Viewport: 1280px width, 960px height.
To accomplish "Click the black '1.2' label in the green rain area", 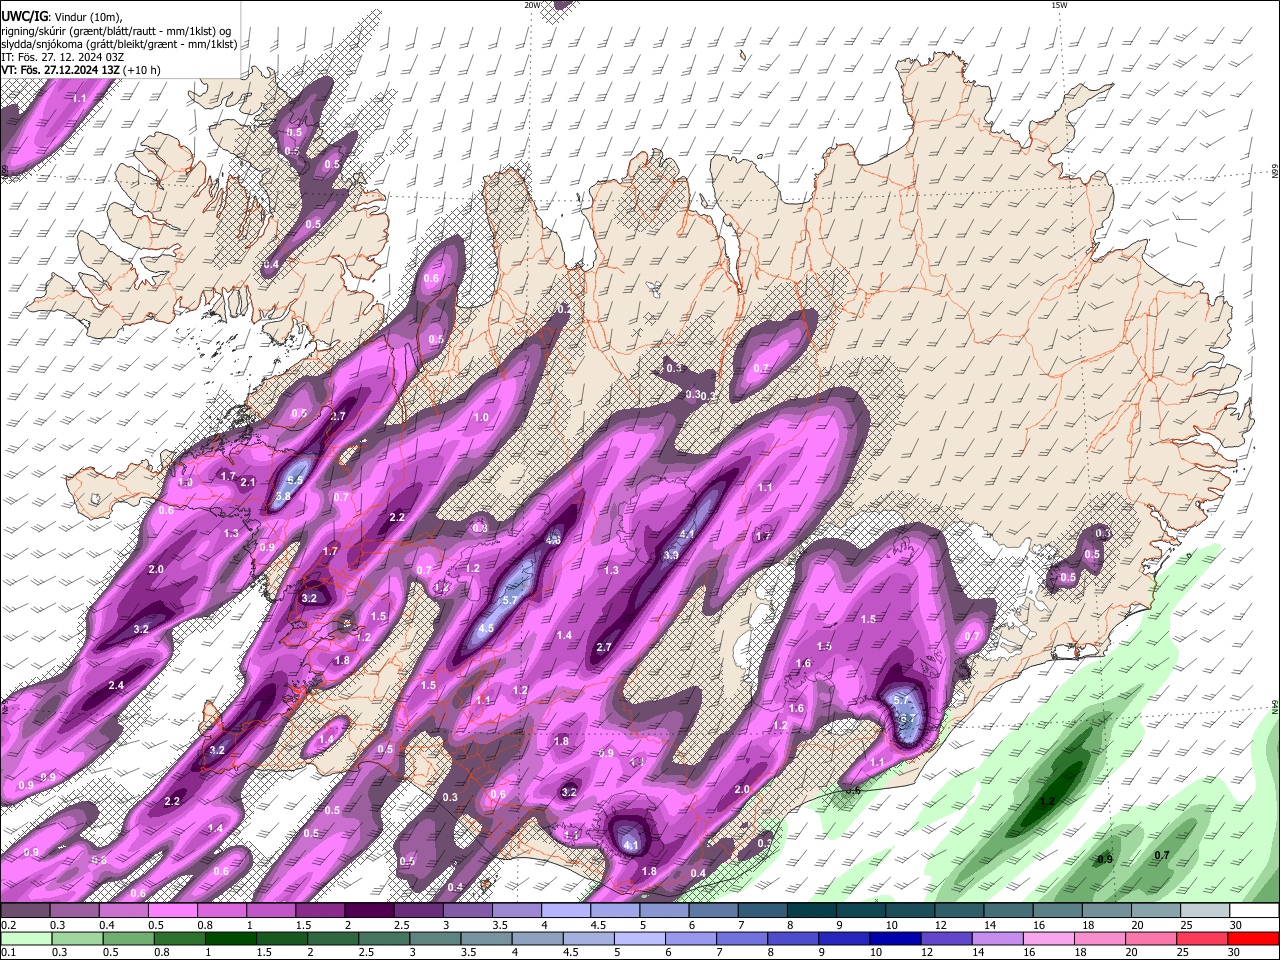I will 1048,801.
